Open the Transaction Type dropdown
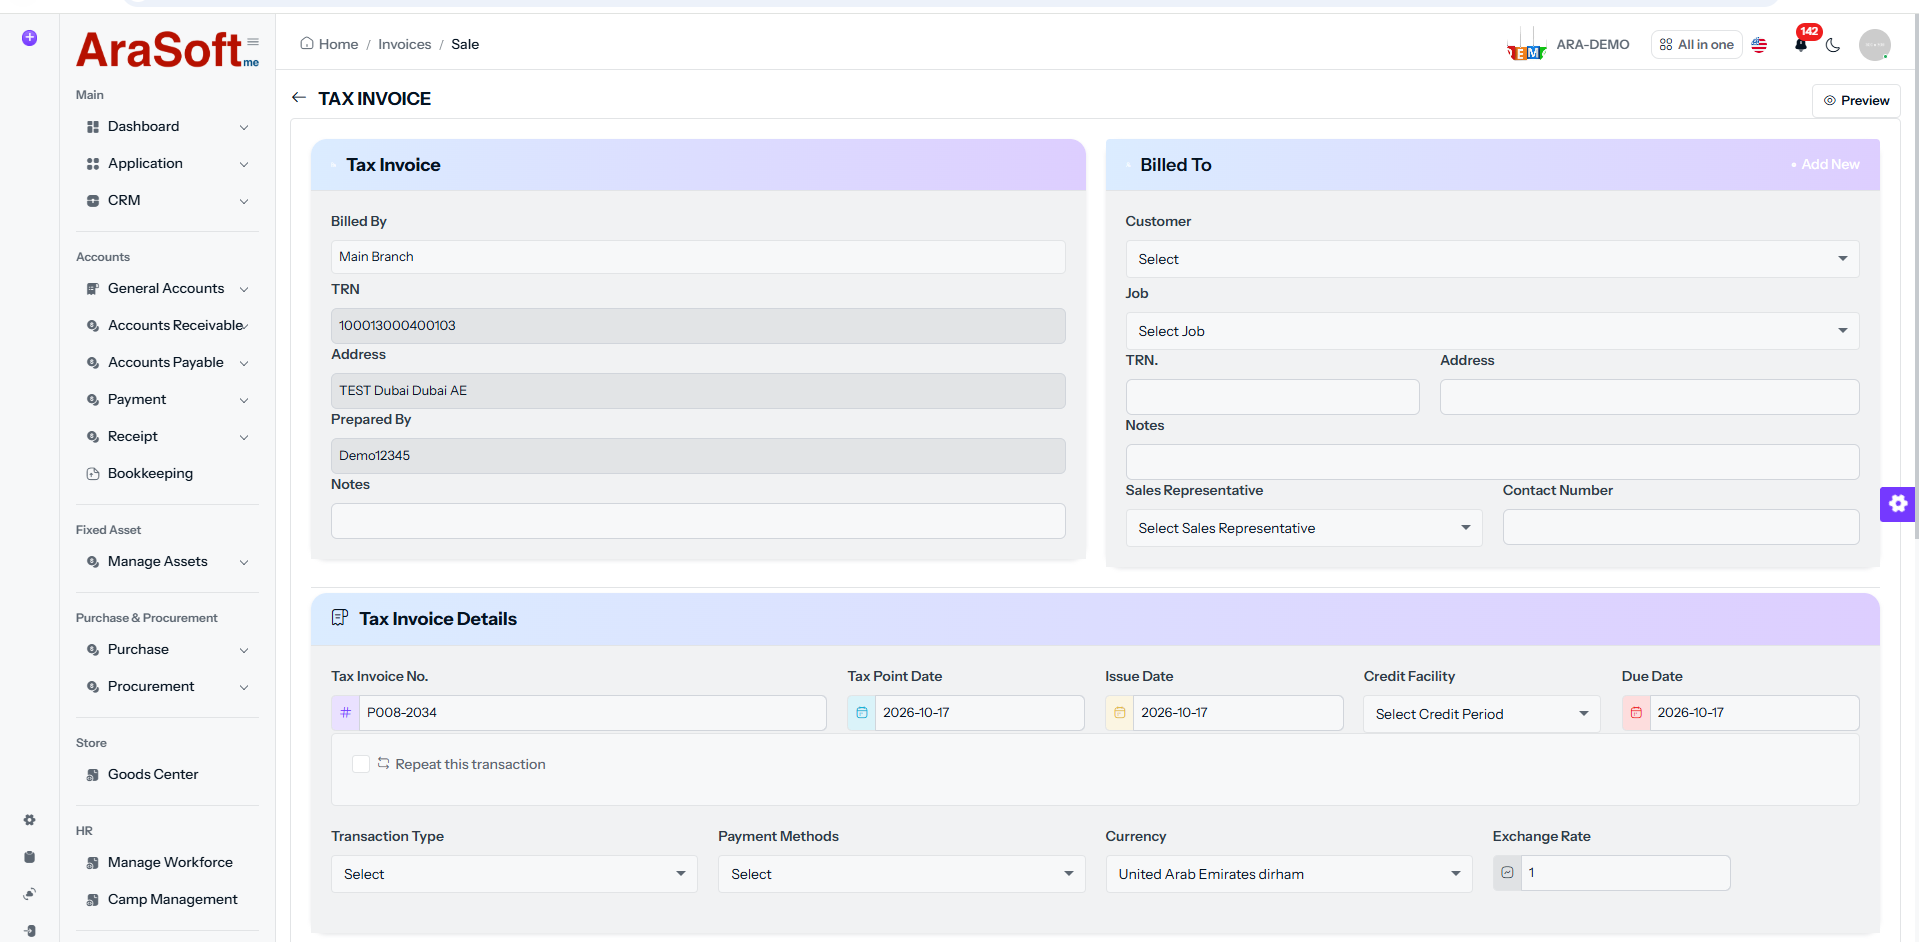 (x=514, y=874)
